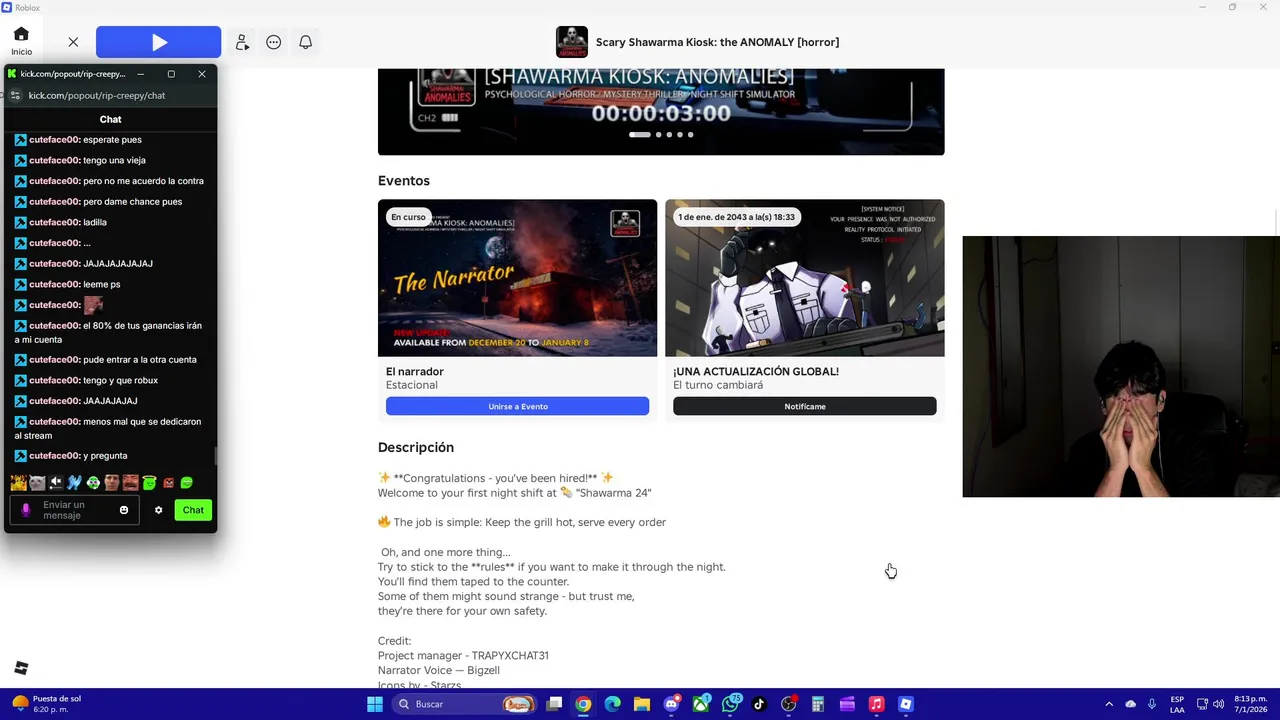Open Apple Music from taskbar
This screenshot has height=720, width=1280.
point(876,704)
